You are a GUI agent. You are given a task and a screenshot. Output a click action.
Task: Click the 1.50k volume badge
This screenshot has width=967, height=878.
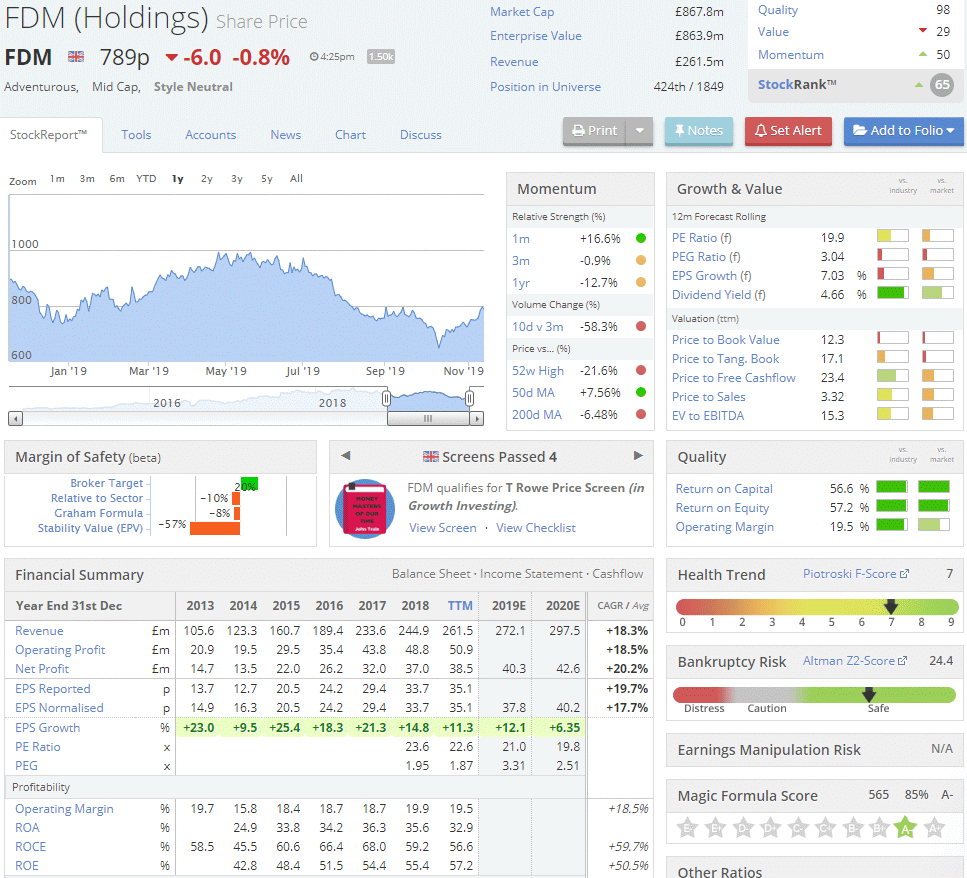point(381,57)
